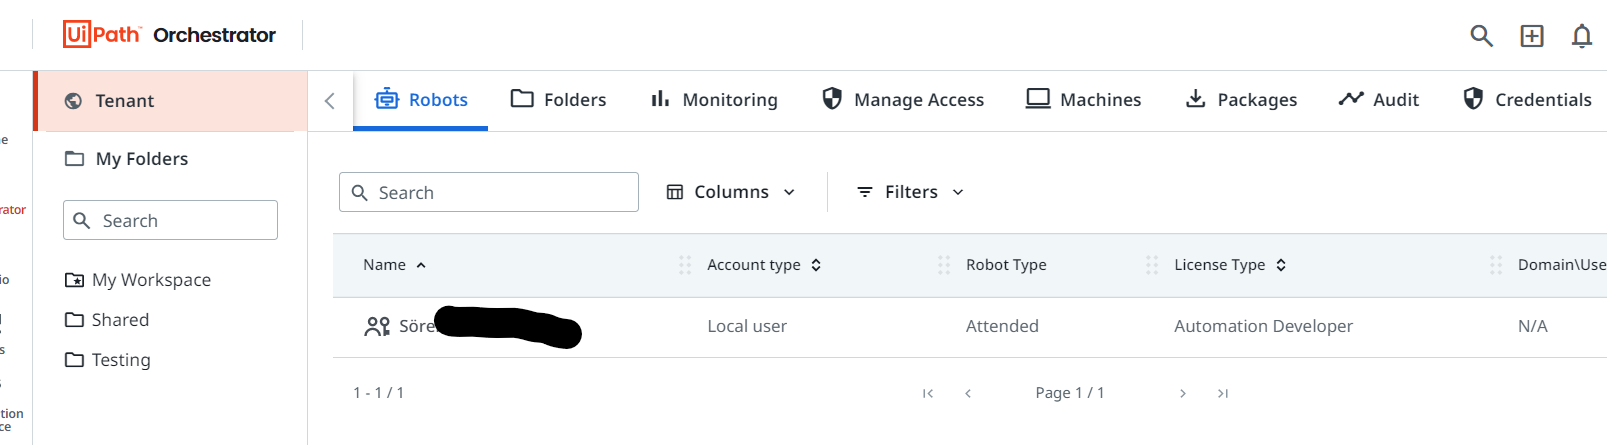Sort by the Account type column
The image size is (1607, 445).
click(764, 265)
